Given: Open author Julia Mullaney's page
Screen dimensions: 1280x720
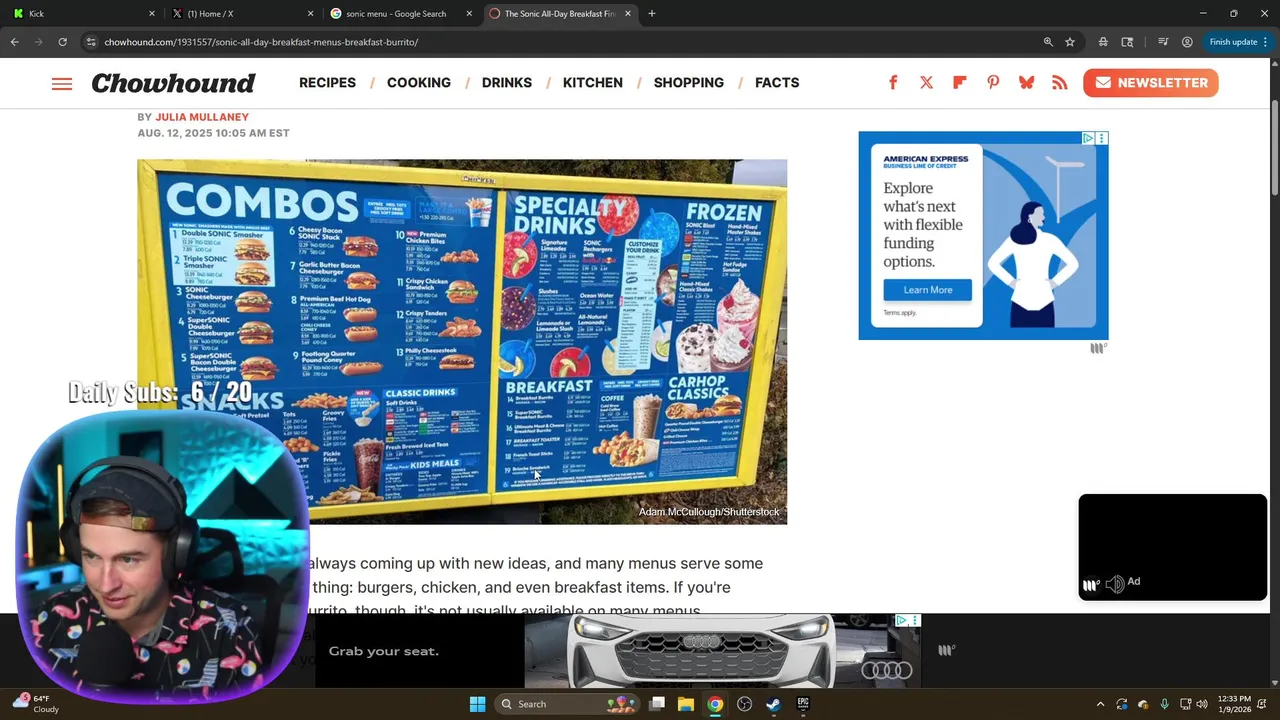Looking at the screenshot, I should click(202, 117).
